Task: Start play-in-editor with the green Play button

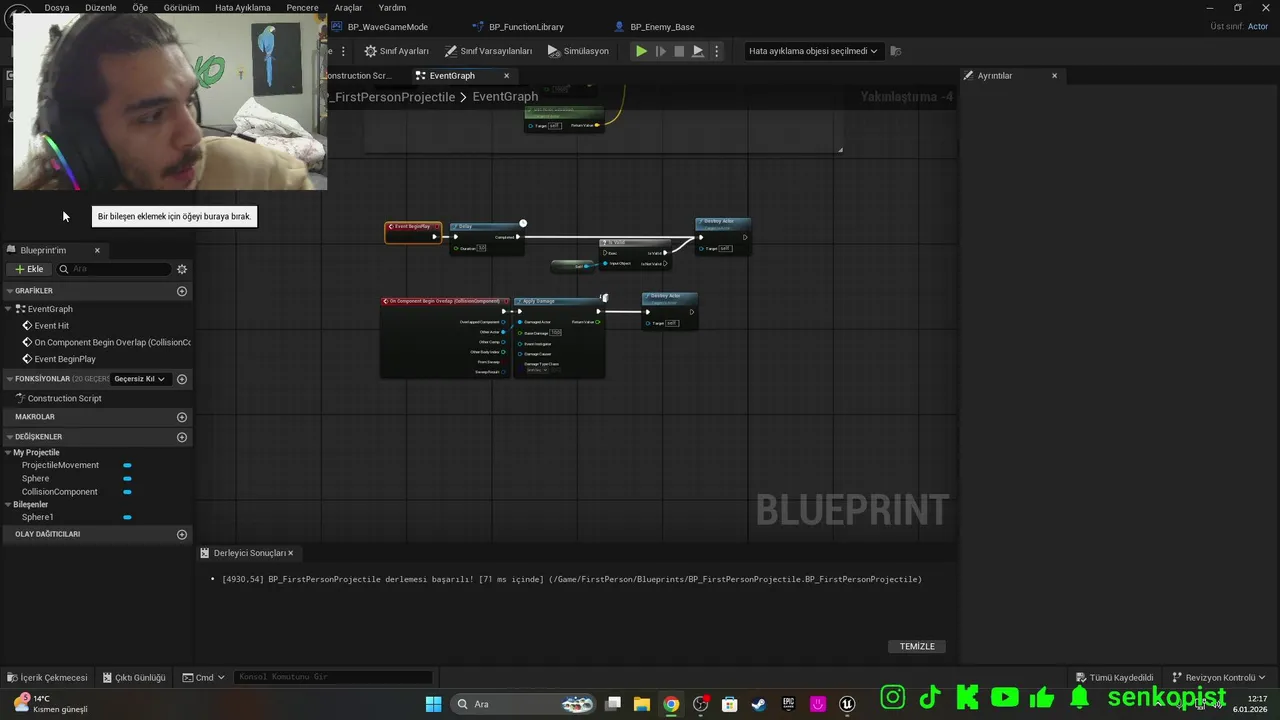Action: 641,51
